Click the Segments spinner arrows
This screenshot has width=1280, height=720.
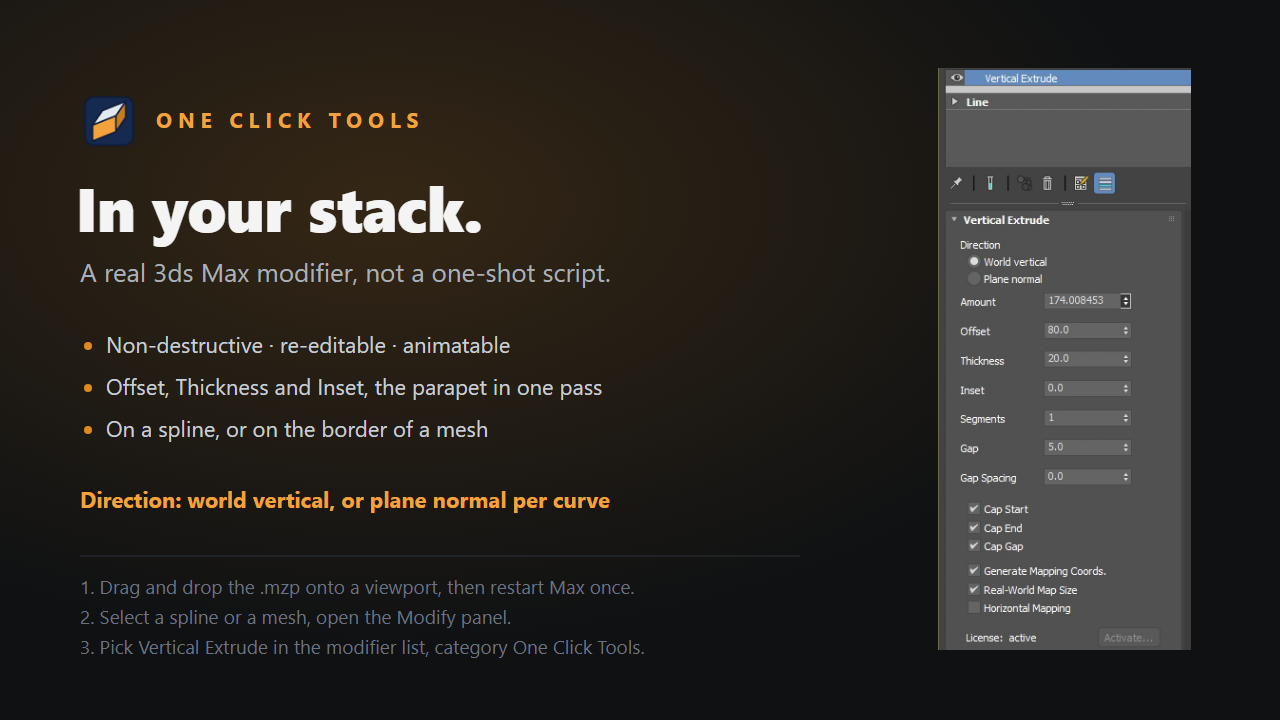(1126, 418)
